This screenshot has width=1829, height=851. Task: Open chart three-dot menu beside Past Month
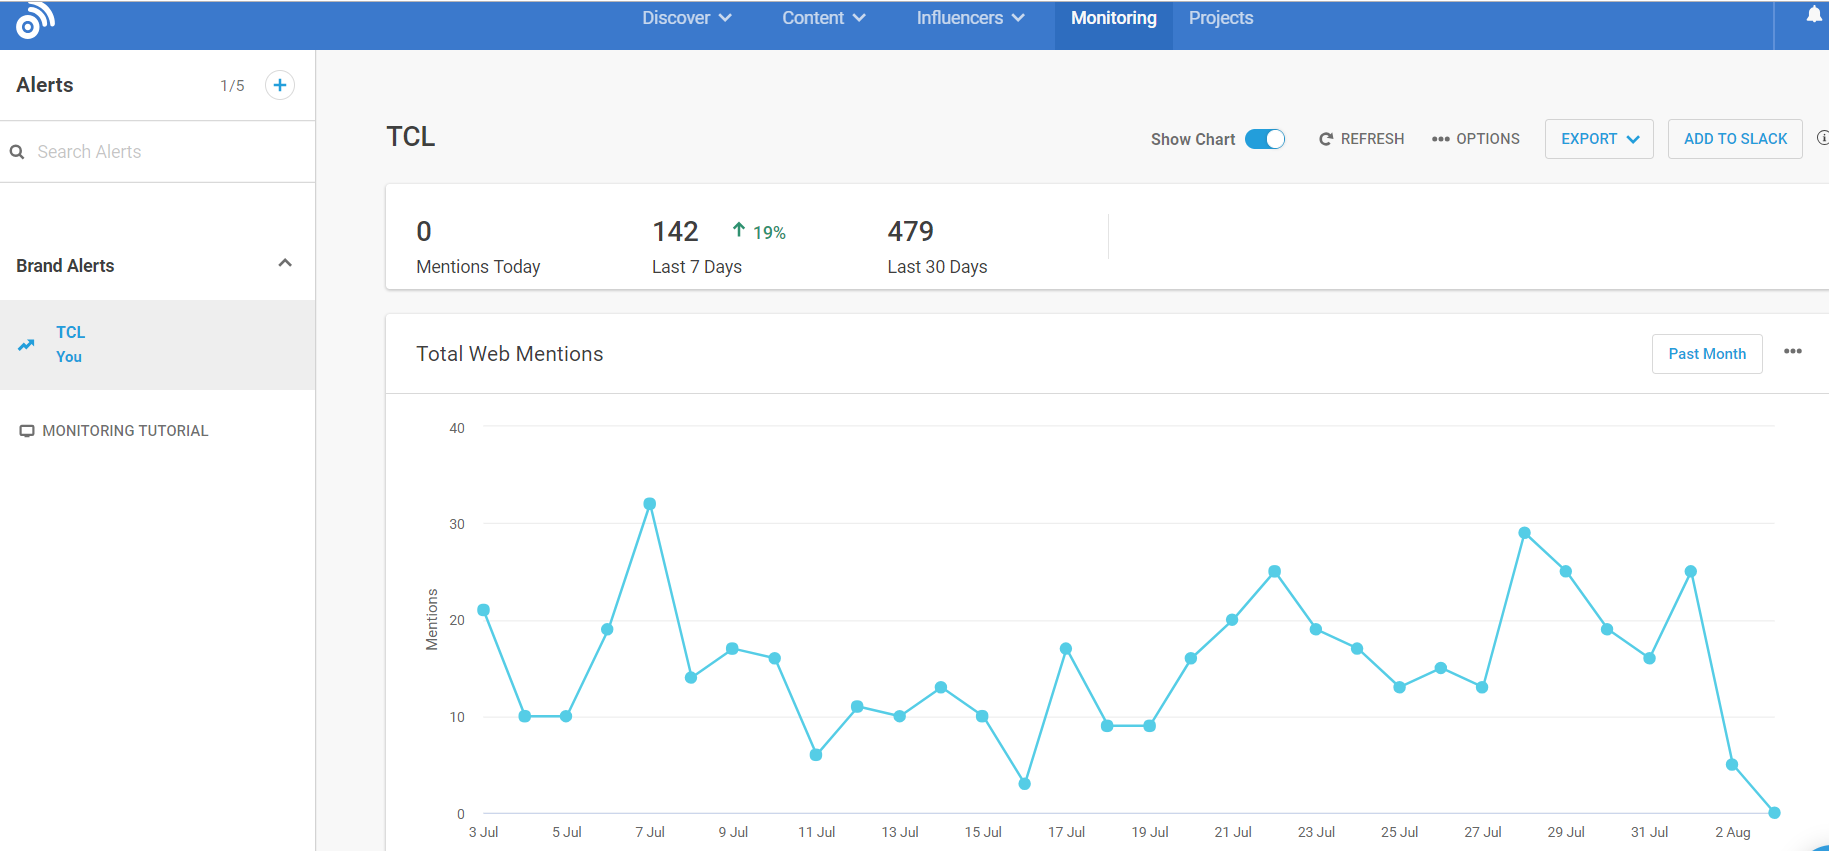[1792, 351]
